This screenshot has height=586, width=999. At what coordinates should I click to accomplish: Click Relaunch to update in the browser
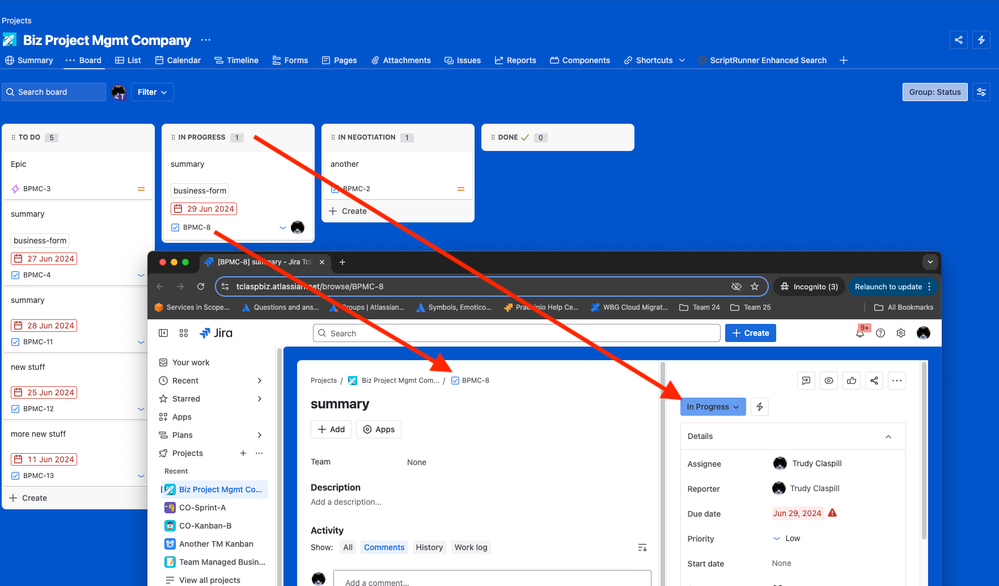[x=892, y=287]
